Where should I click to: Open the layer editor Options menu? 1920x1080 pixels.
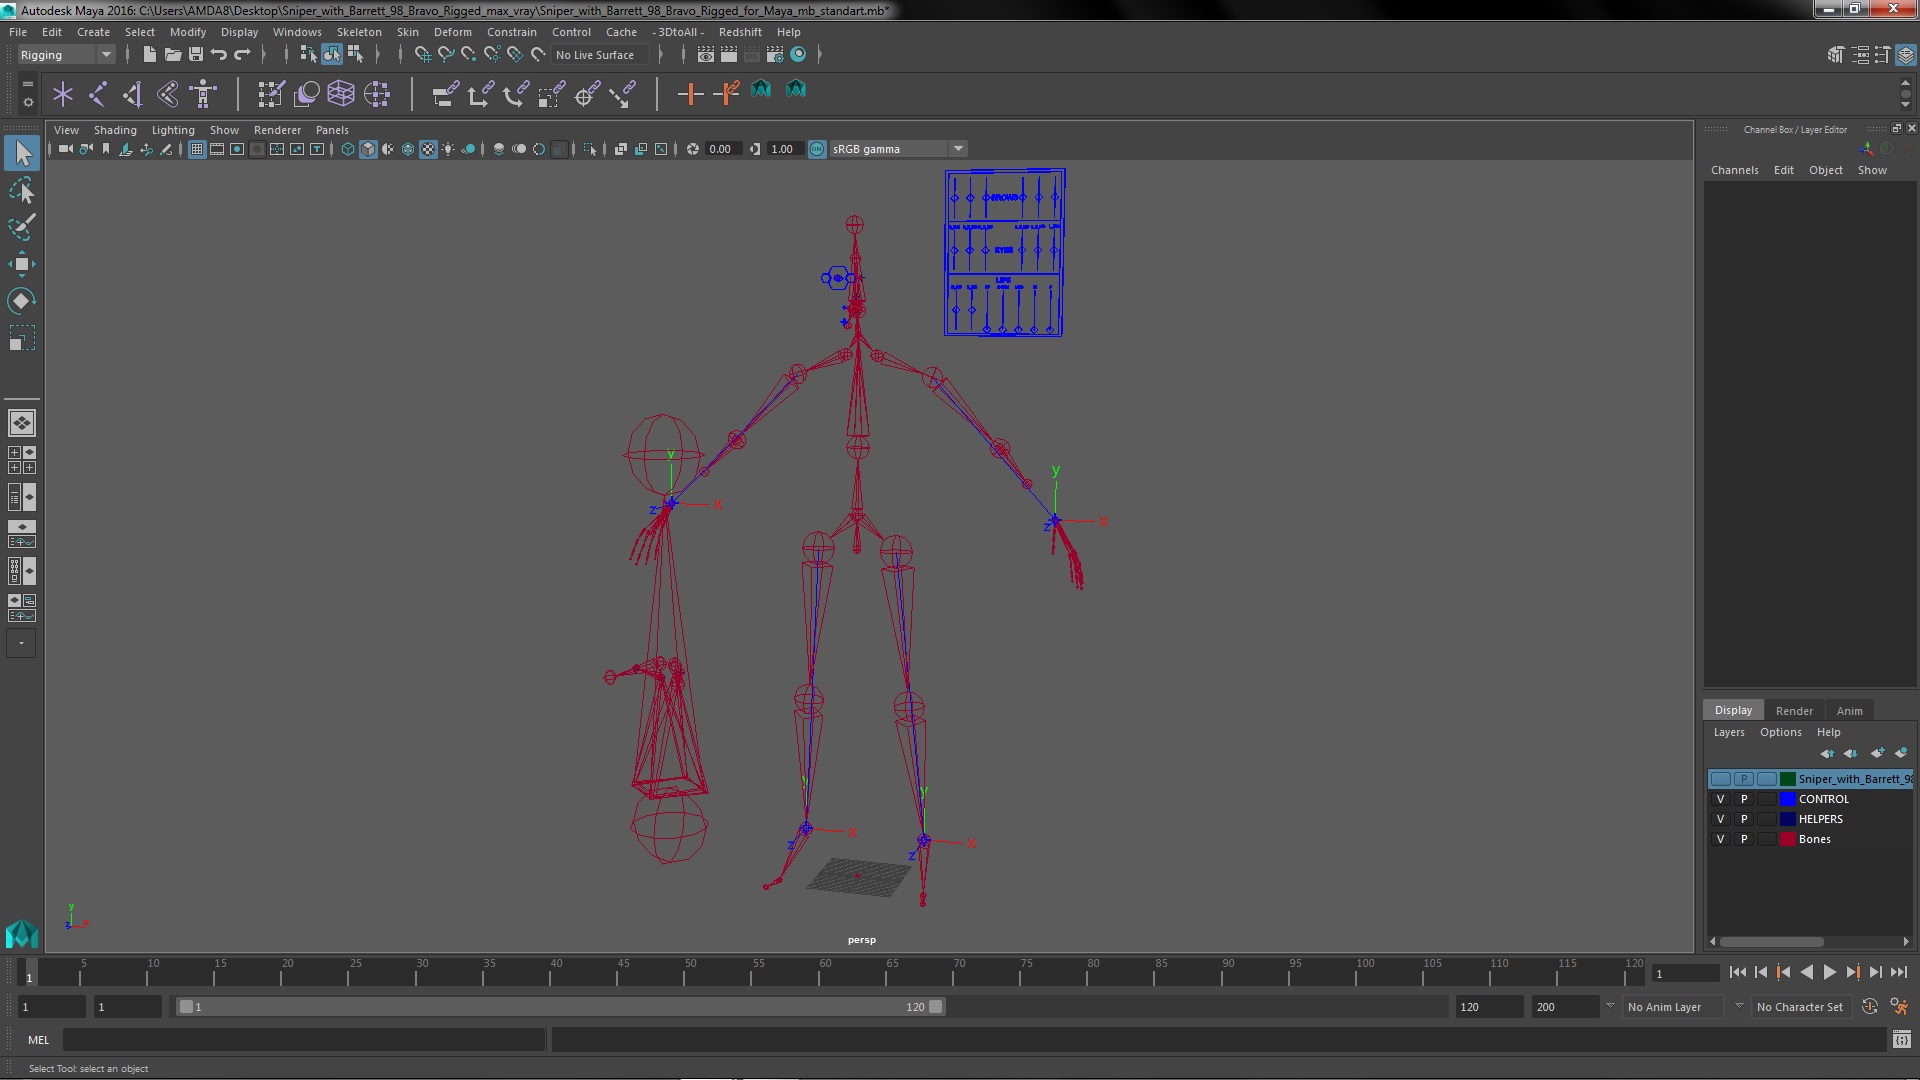point(1780,732)
